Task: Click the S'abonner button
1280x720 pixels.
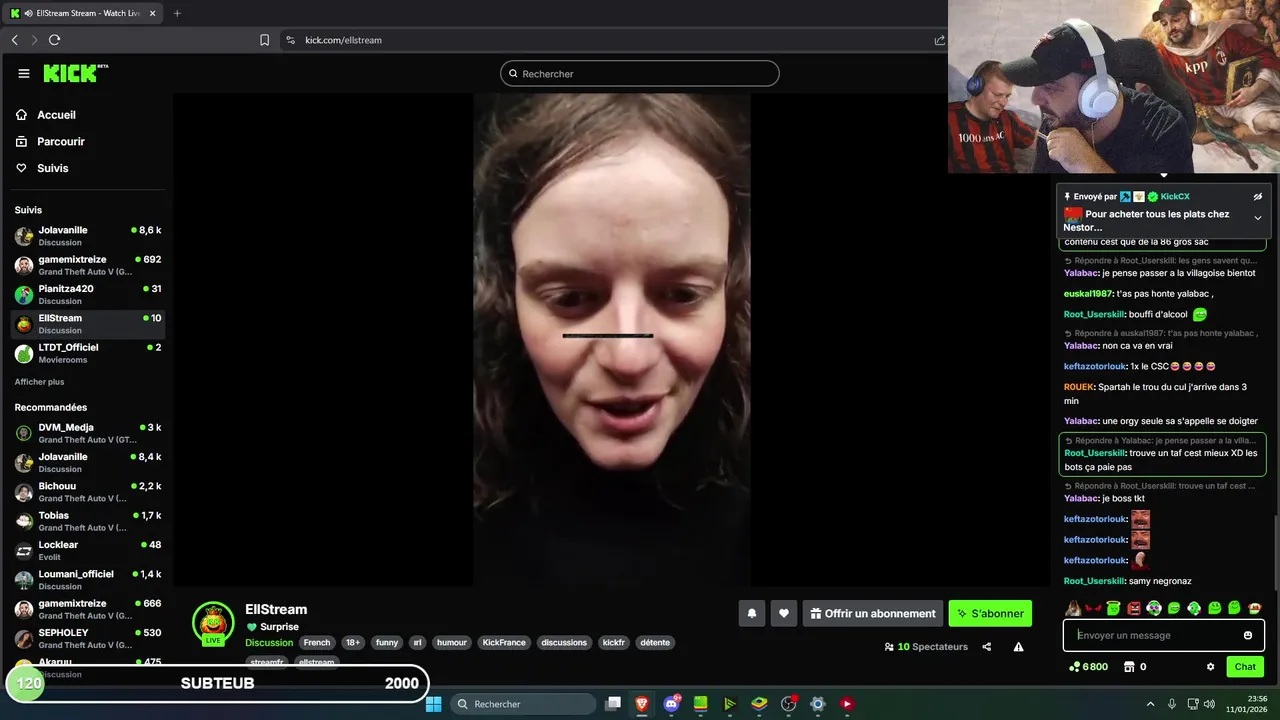Action: (990, 614)
